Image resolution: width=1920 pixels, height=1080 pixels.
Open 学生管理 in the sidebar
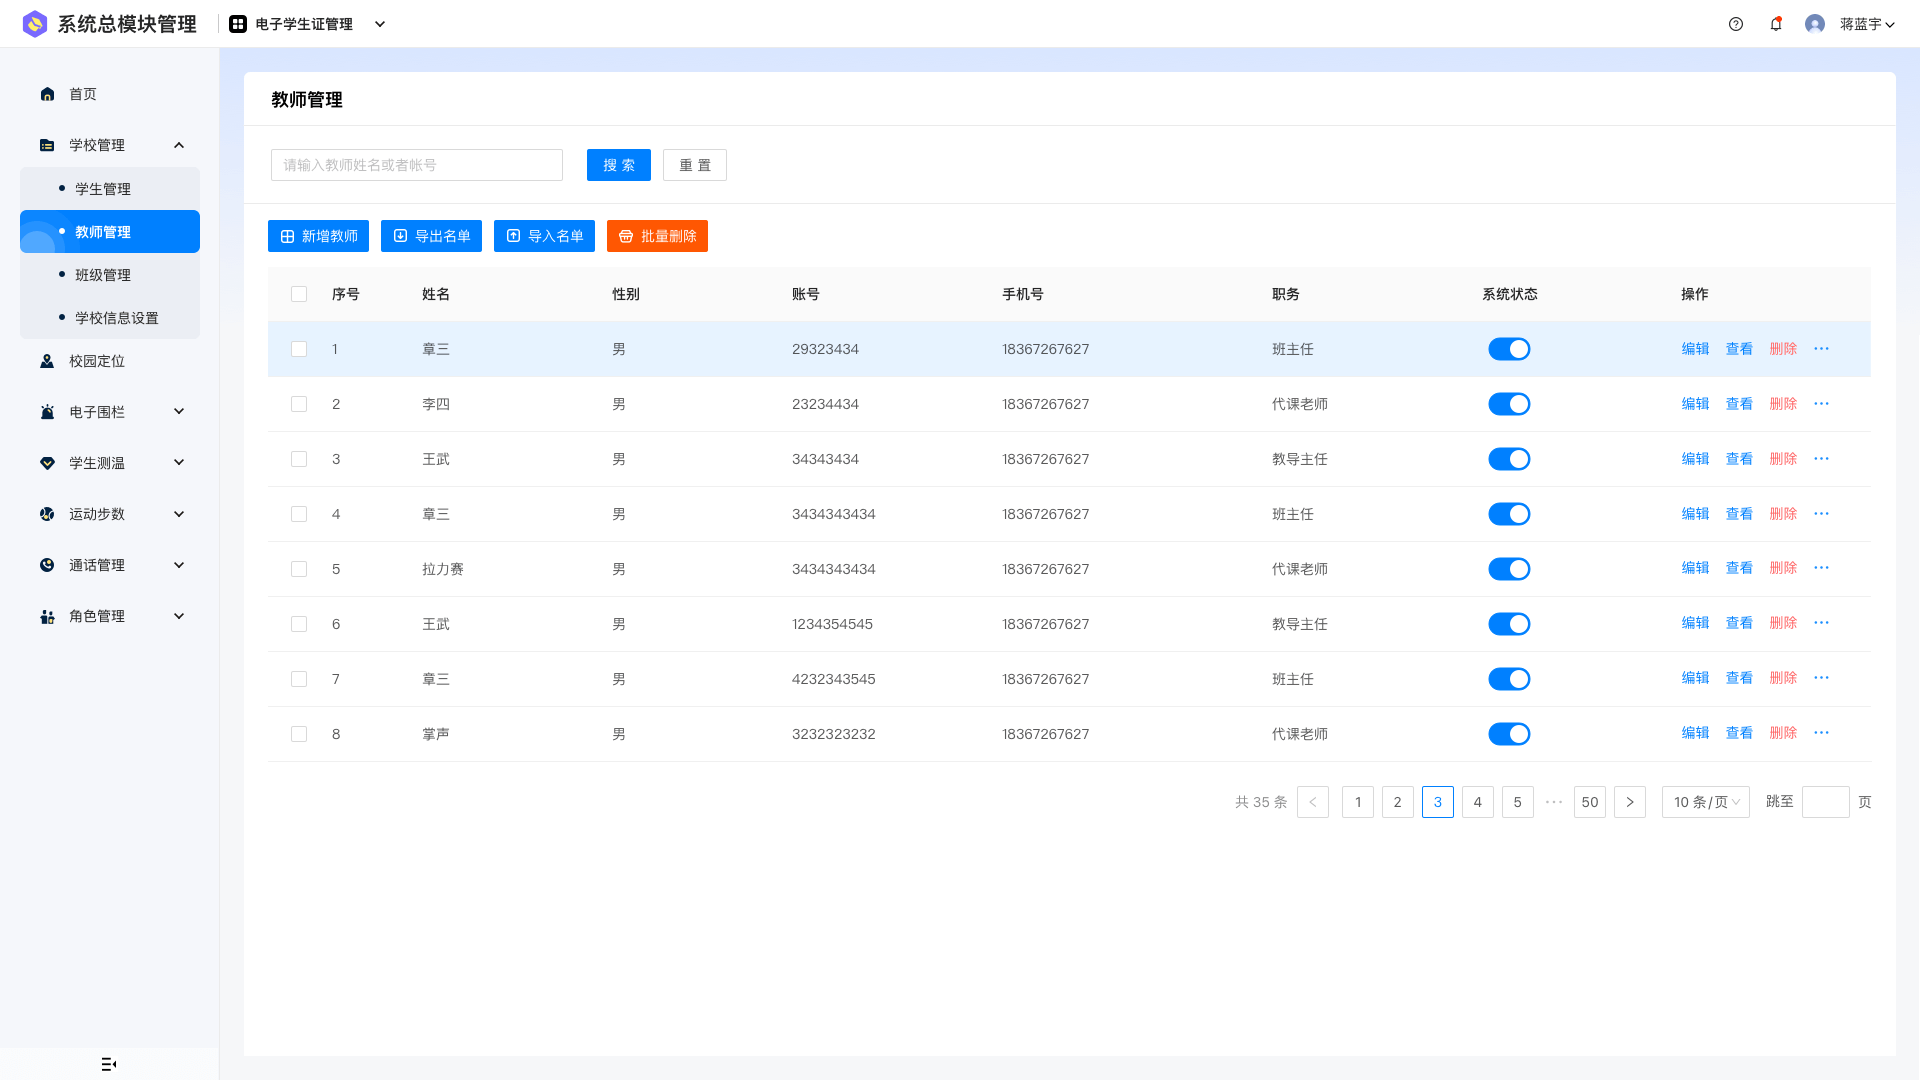(103, 189)
